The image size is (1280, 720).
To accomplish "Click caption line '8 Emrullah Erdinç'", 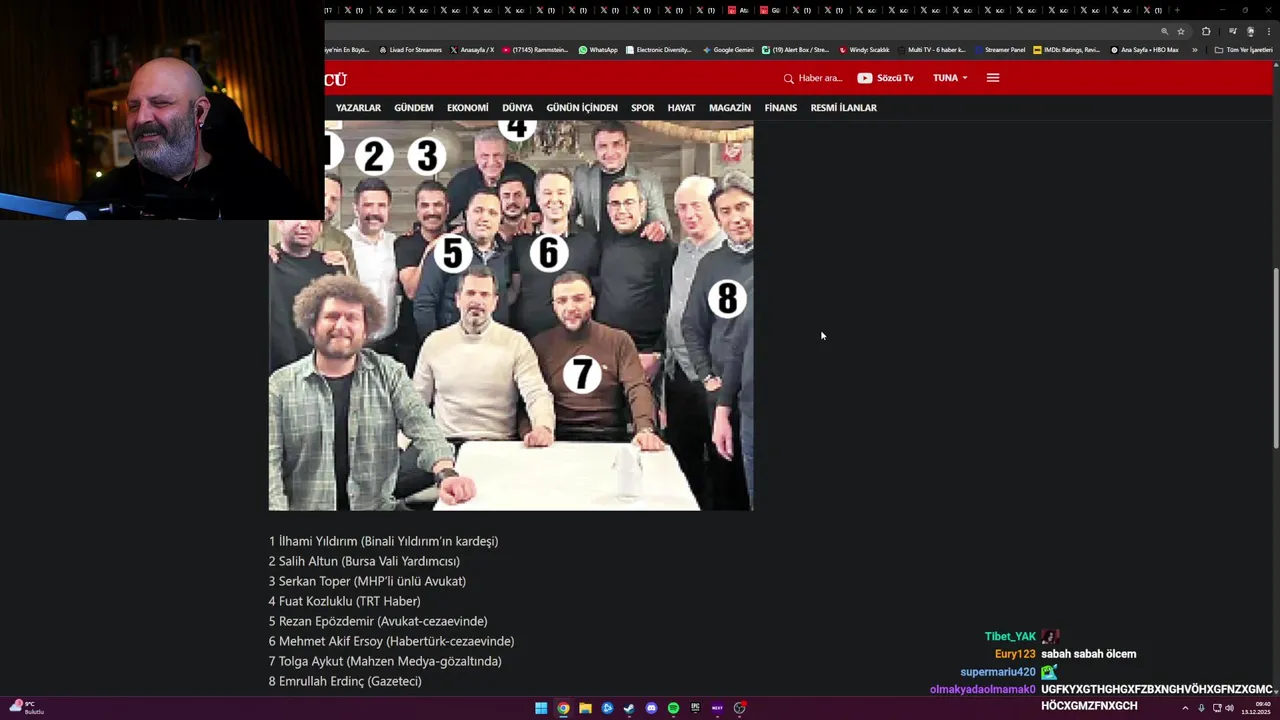I will 345,681.
